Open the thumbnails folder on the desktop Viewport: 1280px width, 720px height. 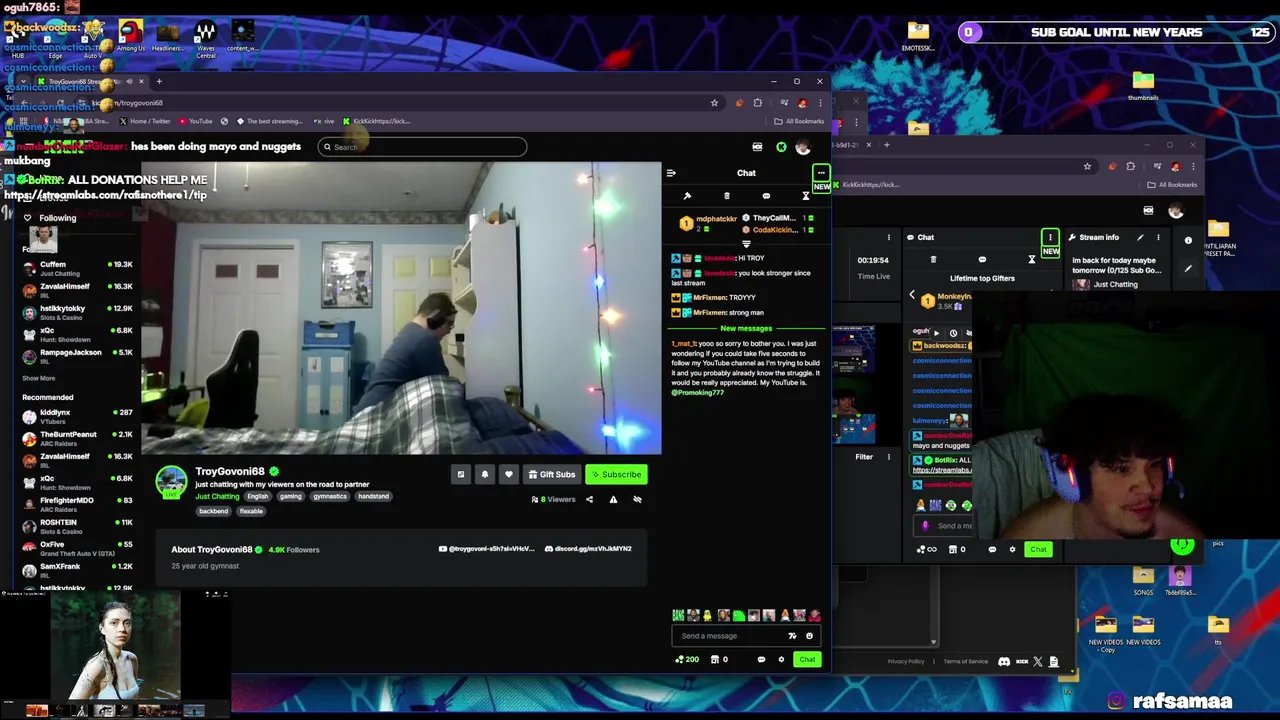[x=1143, y=85]
